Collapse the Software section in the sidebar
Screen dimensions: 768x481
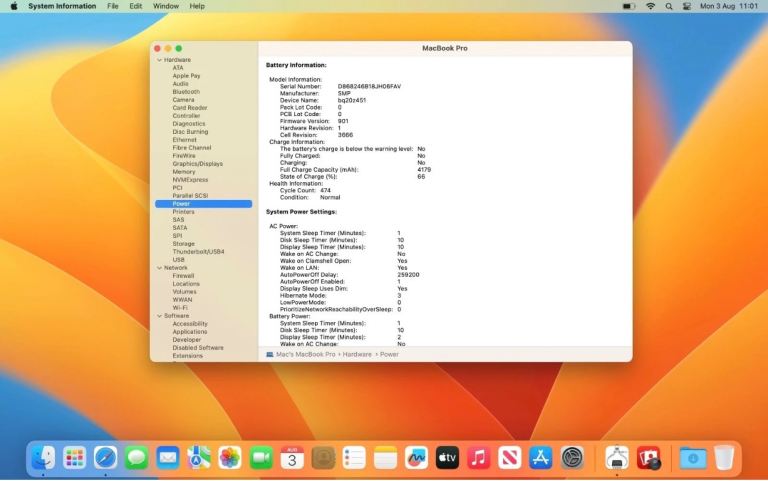point(159,316)
